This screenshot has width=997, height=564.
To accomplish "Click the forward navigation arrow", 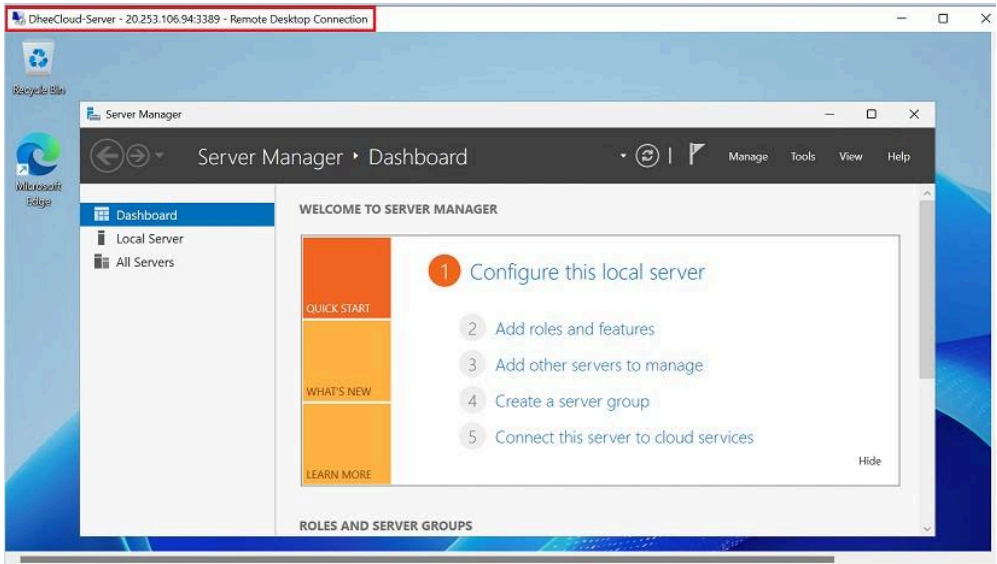I will (x=138, y=157).
